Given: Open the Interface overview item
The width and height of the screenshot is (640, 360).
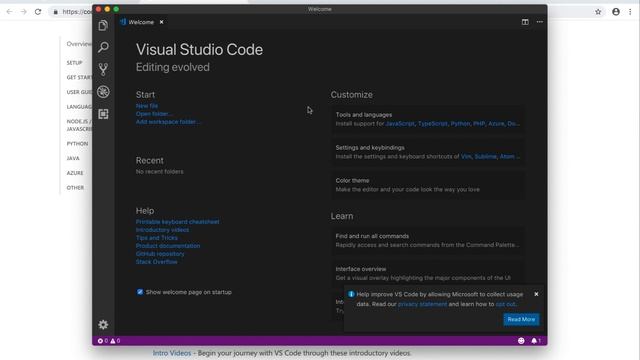Looking at the screenshot, I should (x=427, y=273).
